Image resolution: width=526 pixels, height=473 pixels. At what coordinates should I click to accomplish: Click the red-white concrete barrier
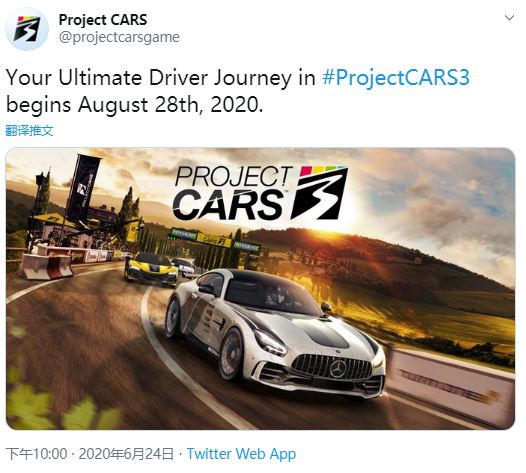[x=47, y=266]
